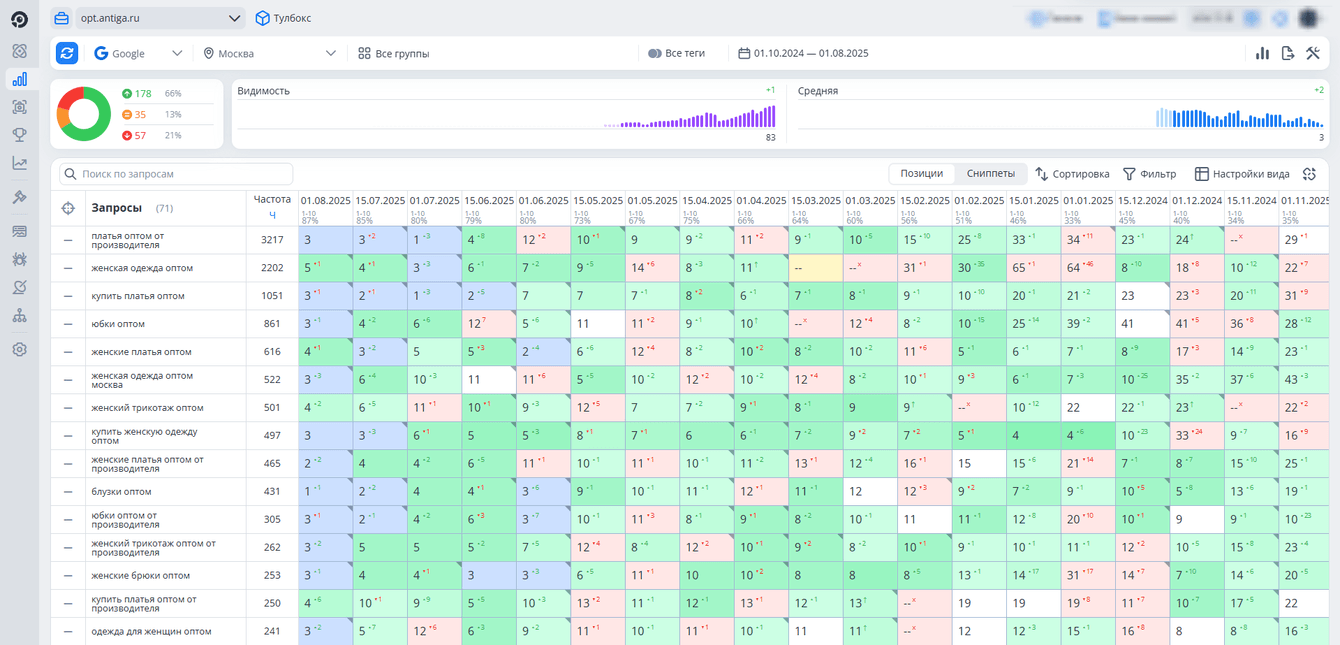
Task: Select the query купить платья оптом
Action: [138, 296]
